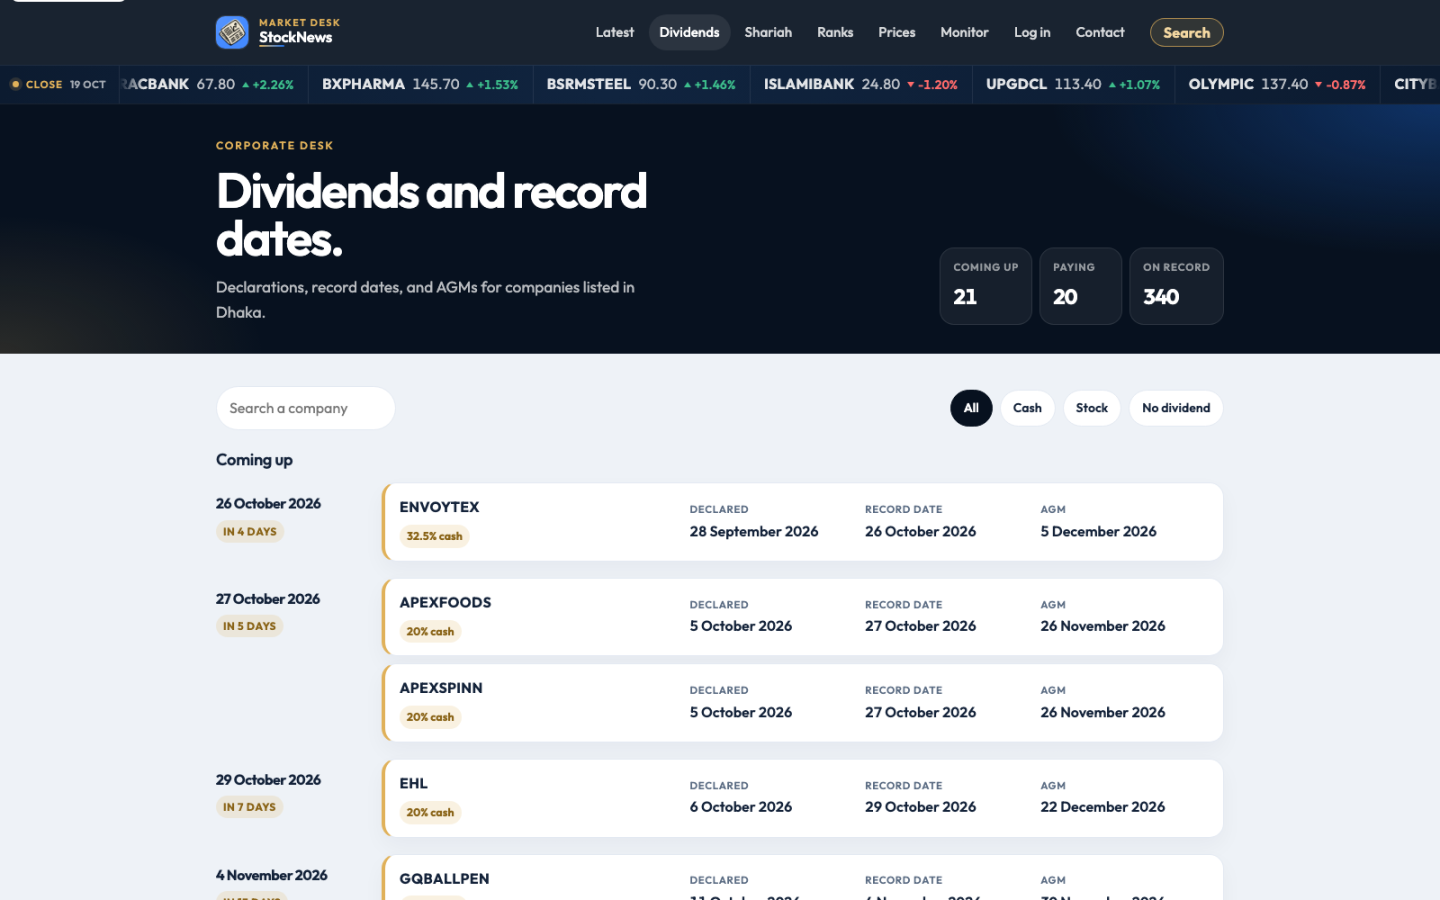Click the StockNews newspaper logo icon
Screen dimensions: 1440x900
coord(232,32)
